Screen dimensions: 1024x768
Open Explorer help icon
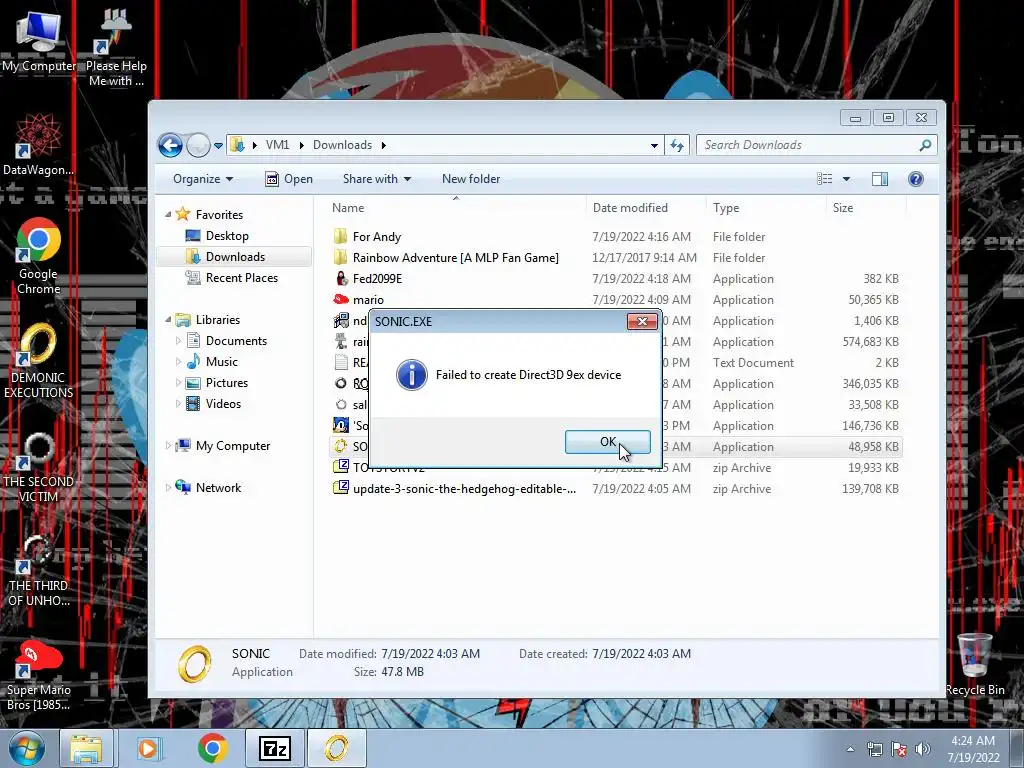(x=916, y=179)
